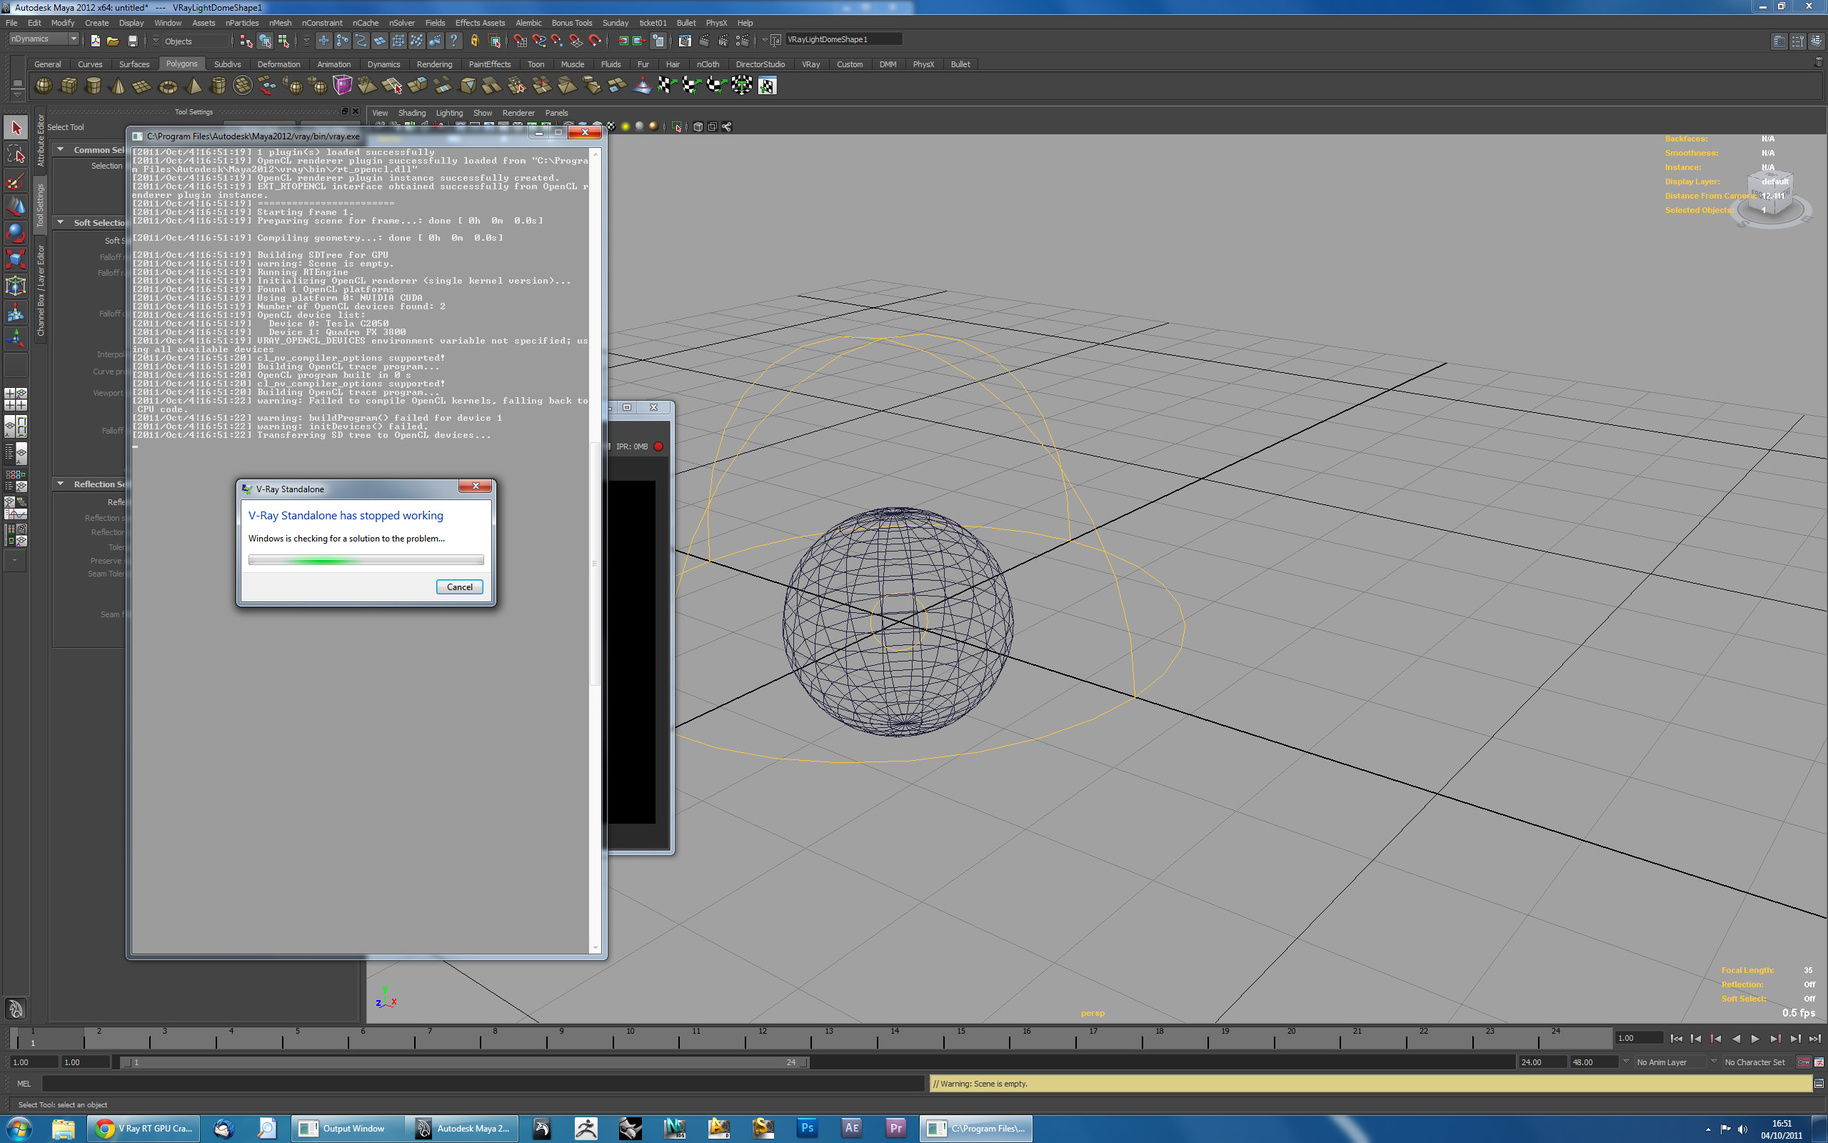Create a polygon plane from the shelf

click(x=142, y=86)
